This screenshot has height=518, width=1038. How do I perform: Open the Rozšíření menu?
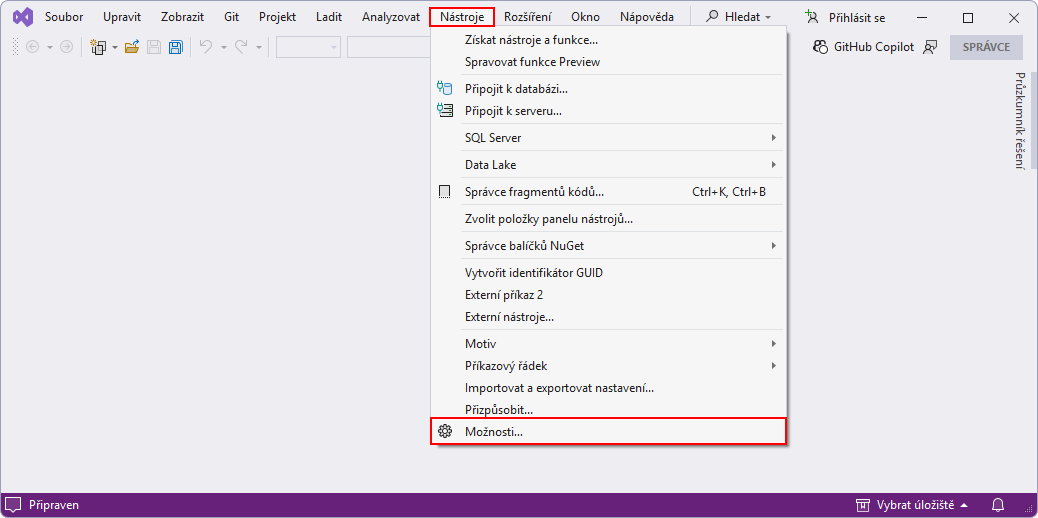point(527,17)
